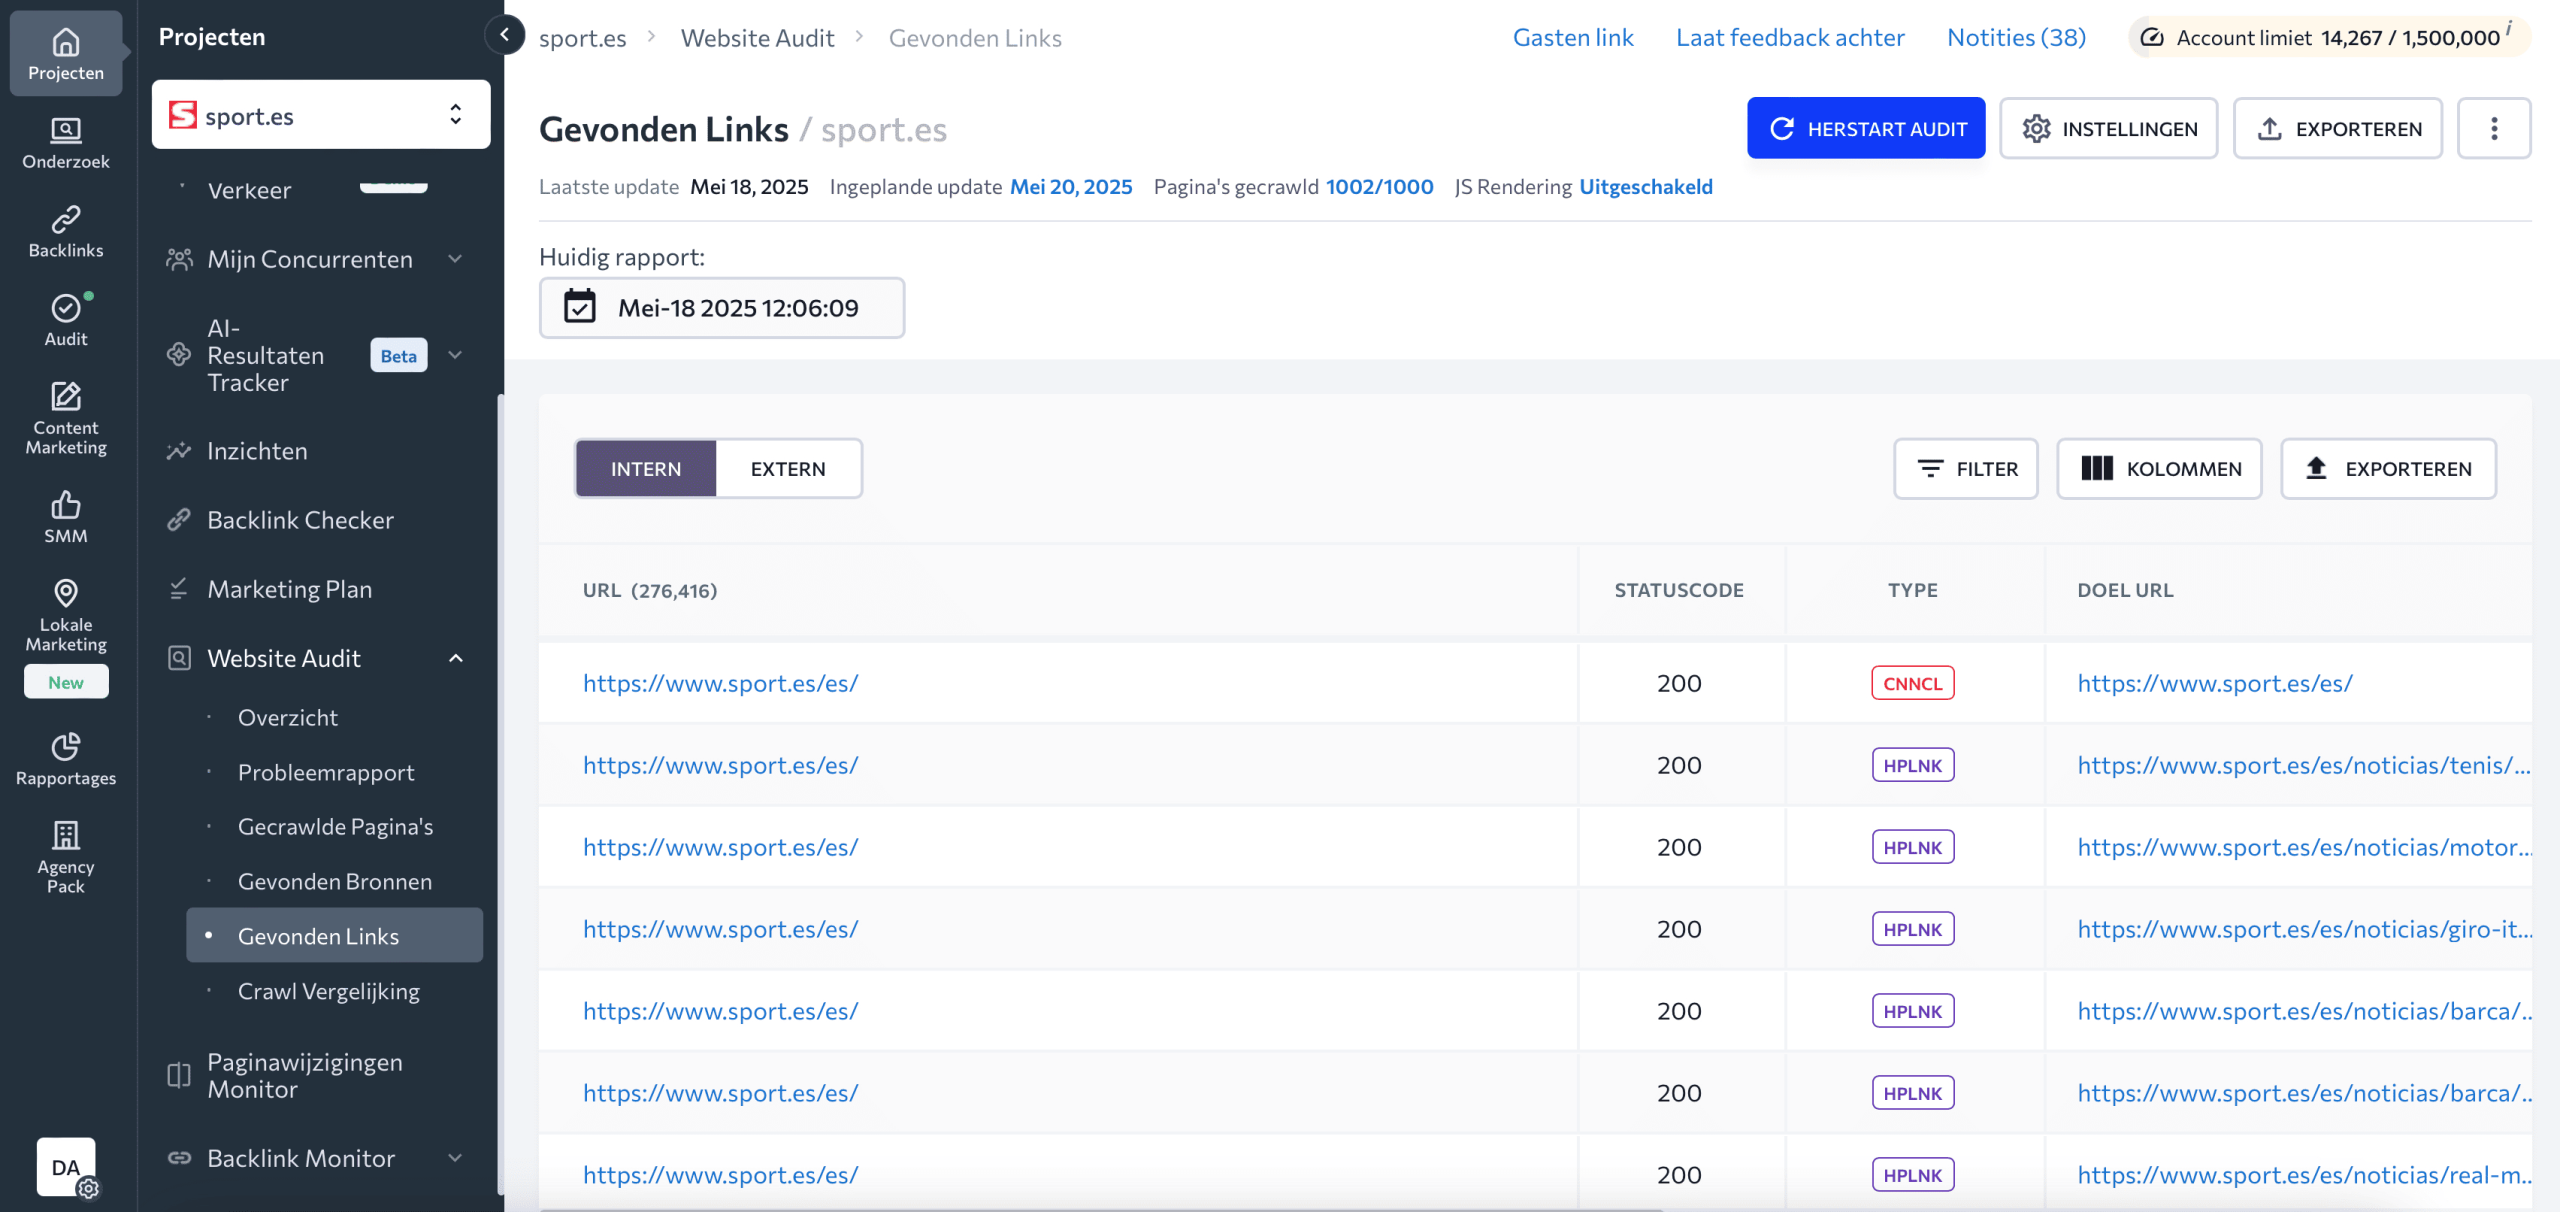Viewport: 2560px width, 1212px height.
Task: Open Audit section icon
Action: click(66, 320)
